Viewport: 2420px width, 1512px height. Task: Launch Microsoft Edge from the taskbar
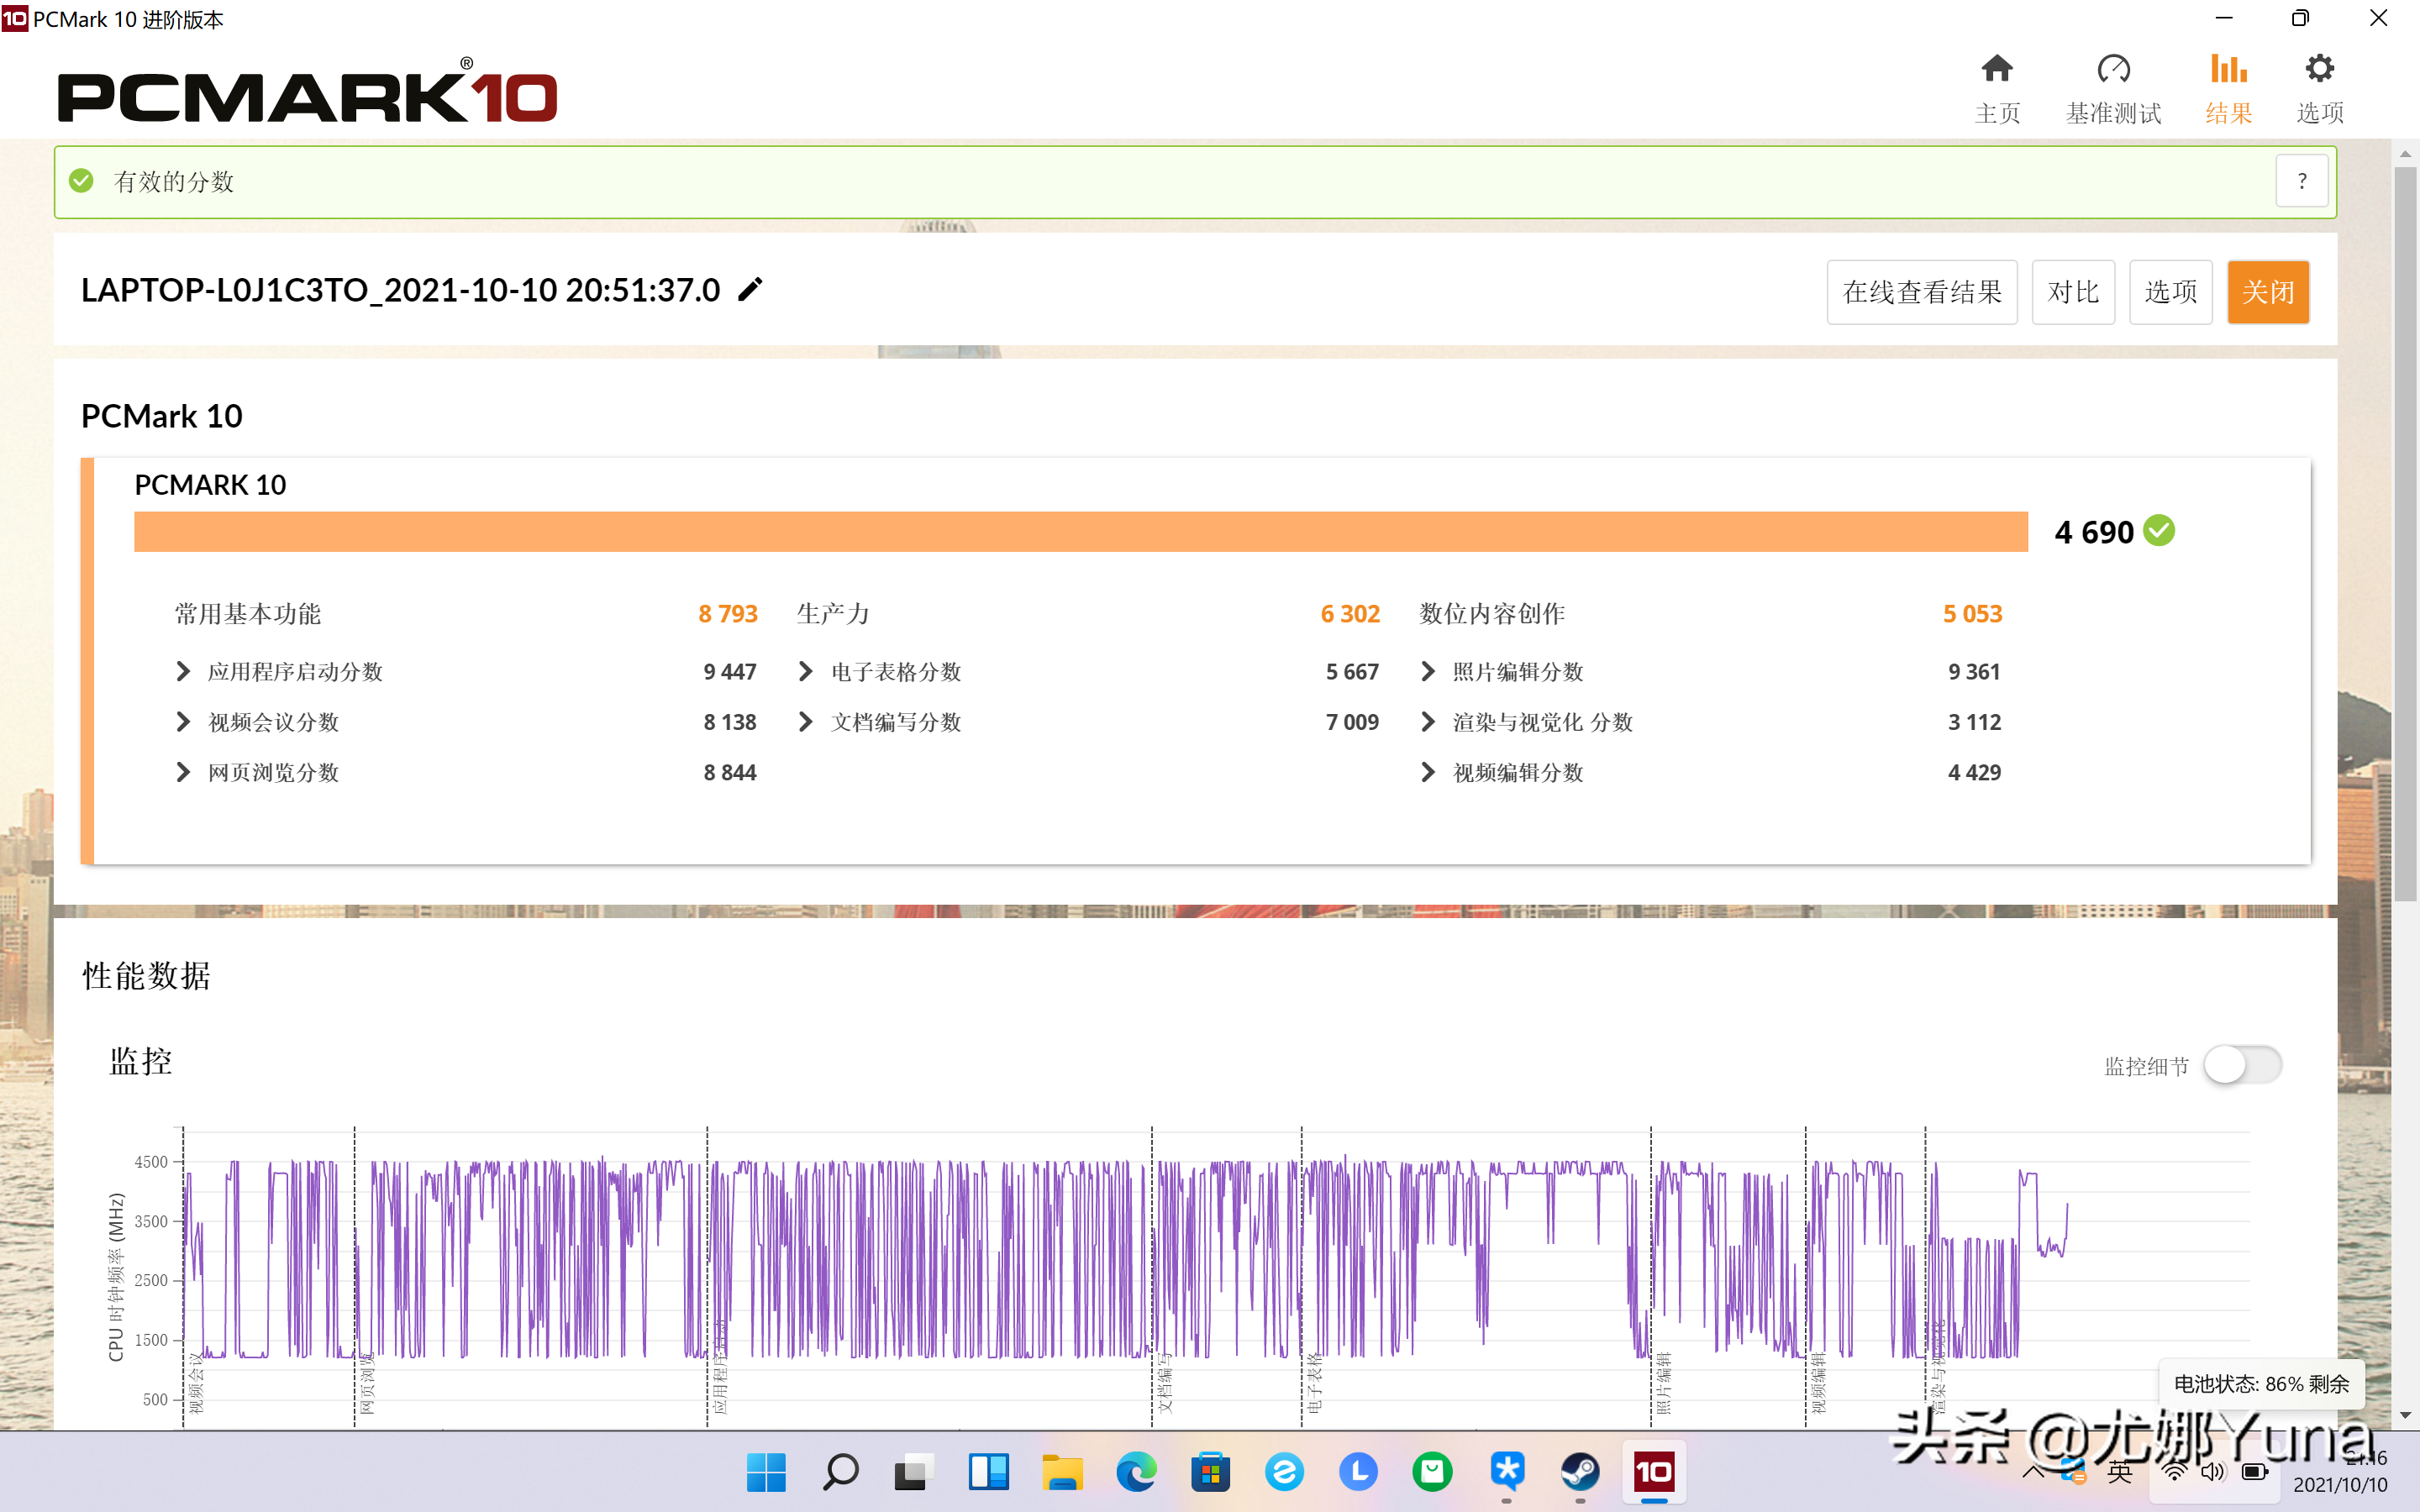(1136, 1471)
